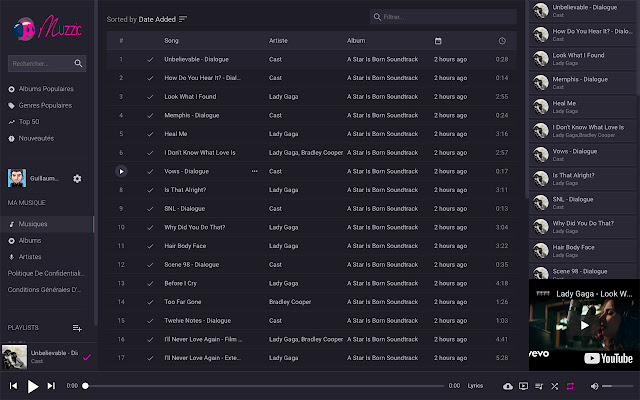Click the Guillaum username label
The width and height of the screenshot is (640, 400).
44,178
